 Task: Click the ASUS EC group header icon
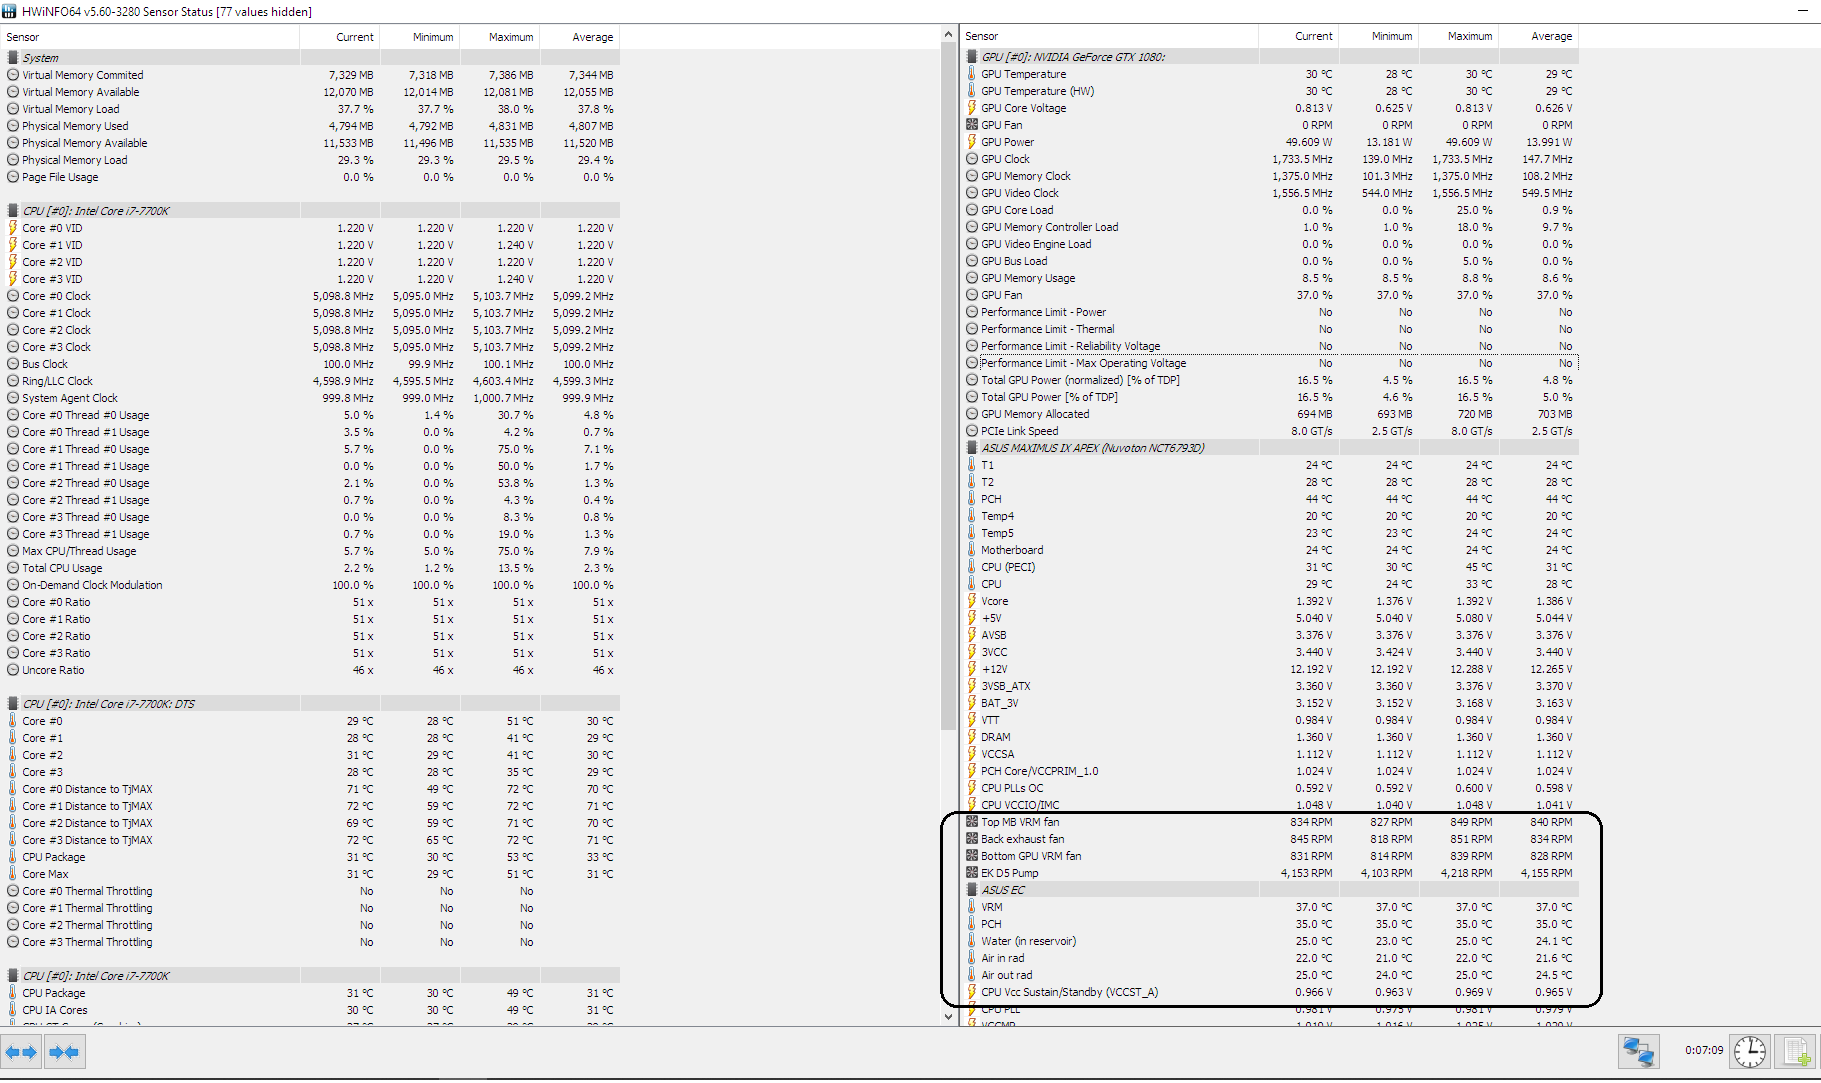(x=972, y=890)
